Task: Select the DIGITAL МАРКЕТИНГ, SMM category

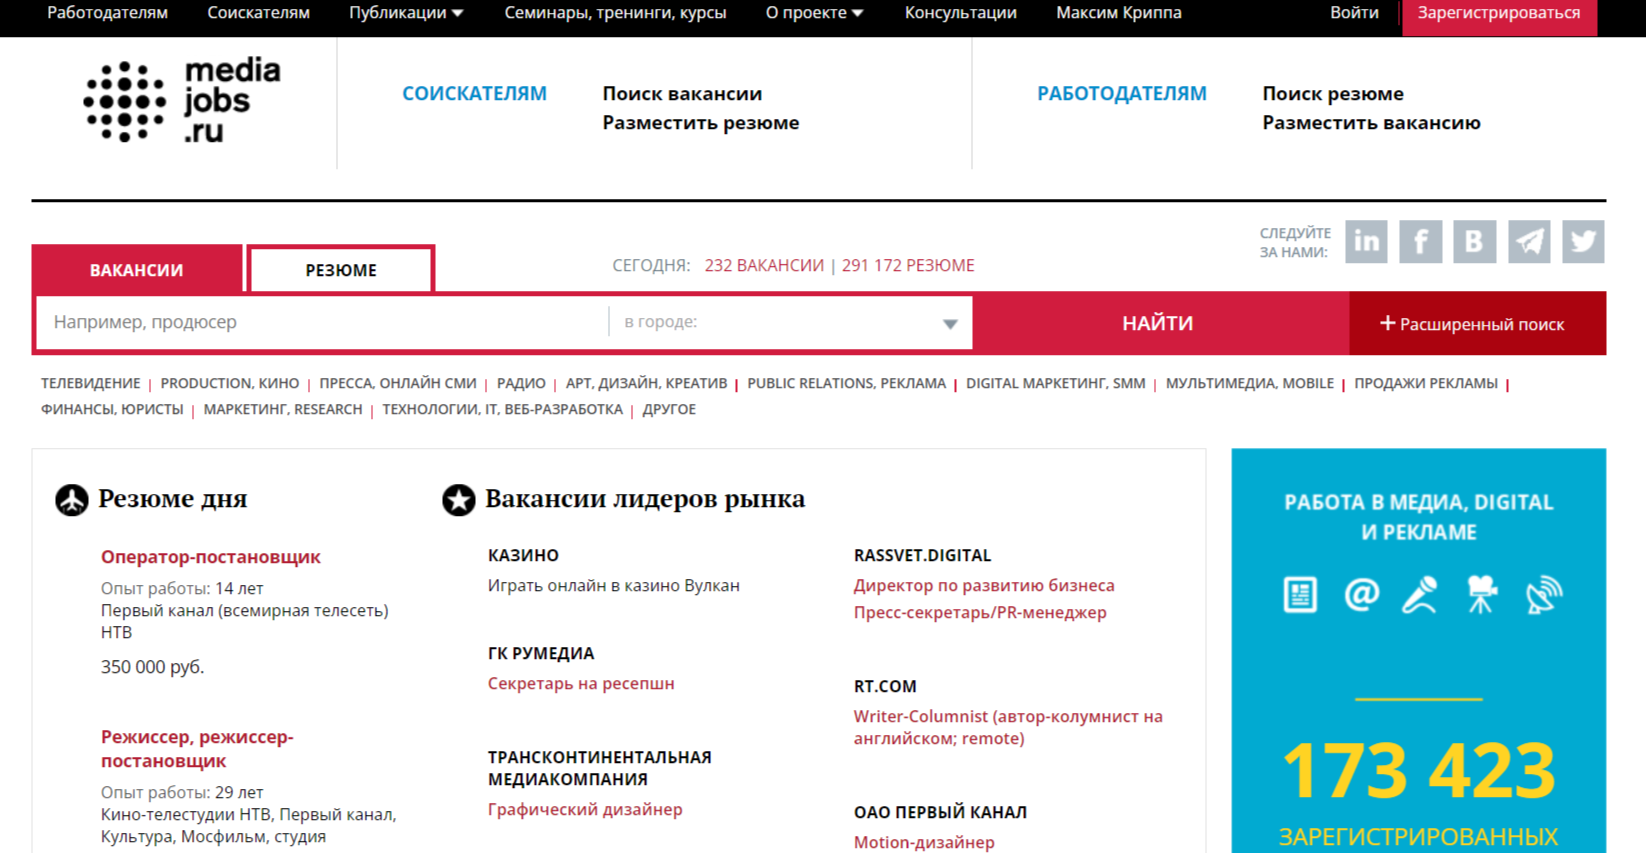Action: (1056, 383)
